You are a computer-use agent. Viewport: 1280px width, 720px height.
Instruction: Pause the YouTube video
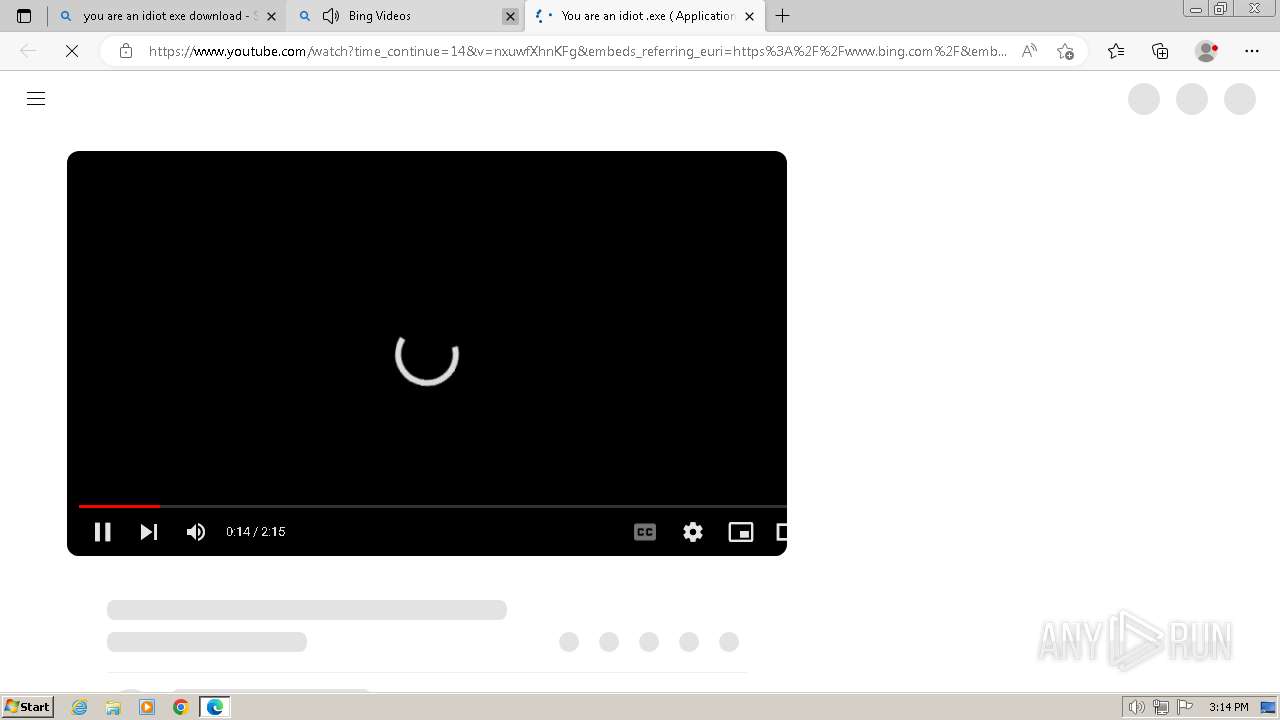pyautogui.click(x=102, y=532)
